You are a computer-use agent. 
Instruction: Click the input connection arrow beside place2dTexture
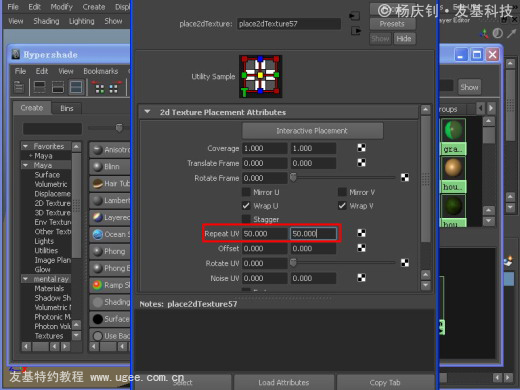tap(354, 16)
